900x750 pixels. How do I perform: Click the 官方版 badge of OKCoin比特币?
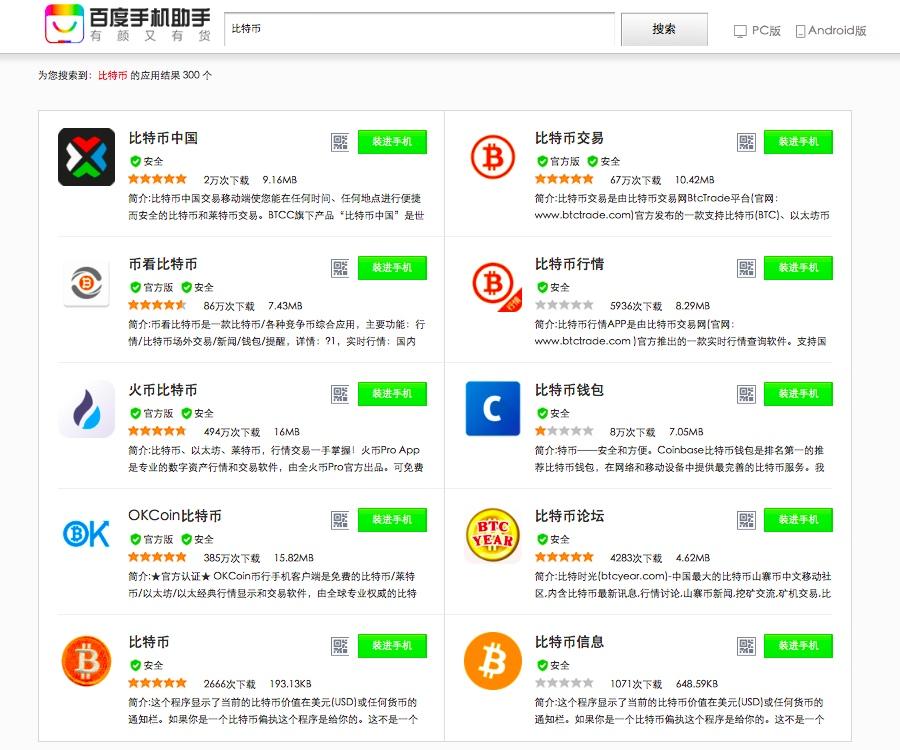[152, 539]
